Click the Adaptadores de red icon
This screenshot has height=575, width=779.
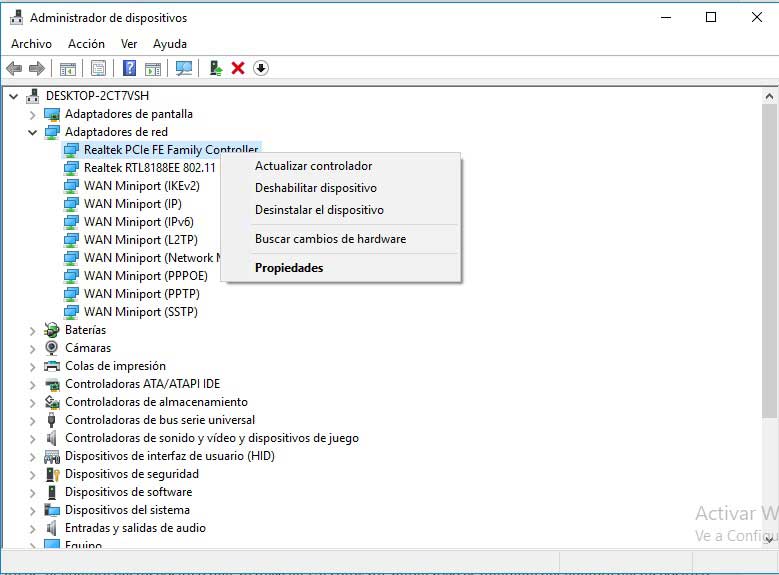tap(52, 132)
